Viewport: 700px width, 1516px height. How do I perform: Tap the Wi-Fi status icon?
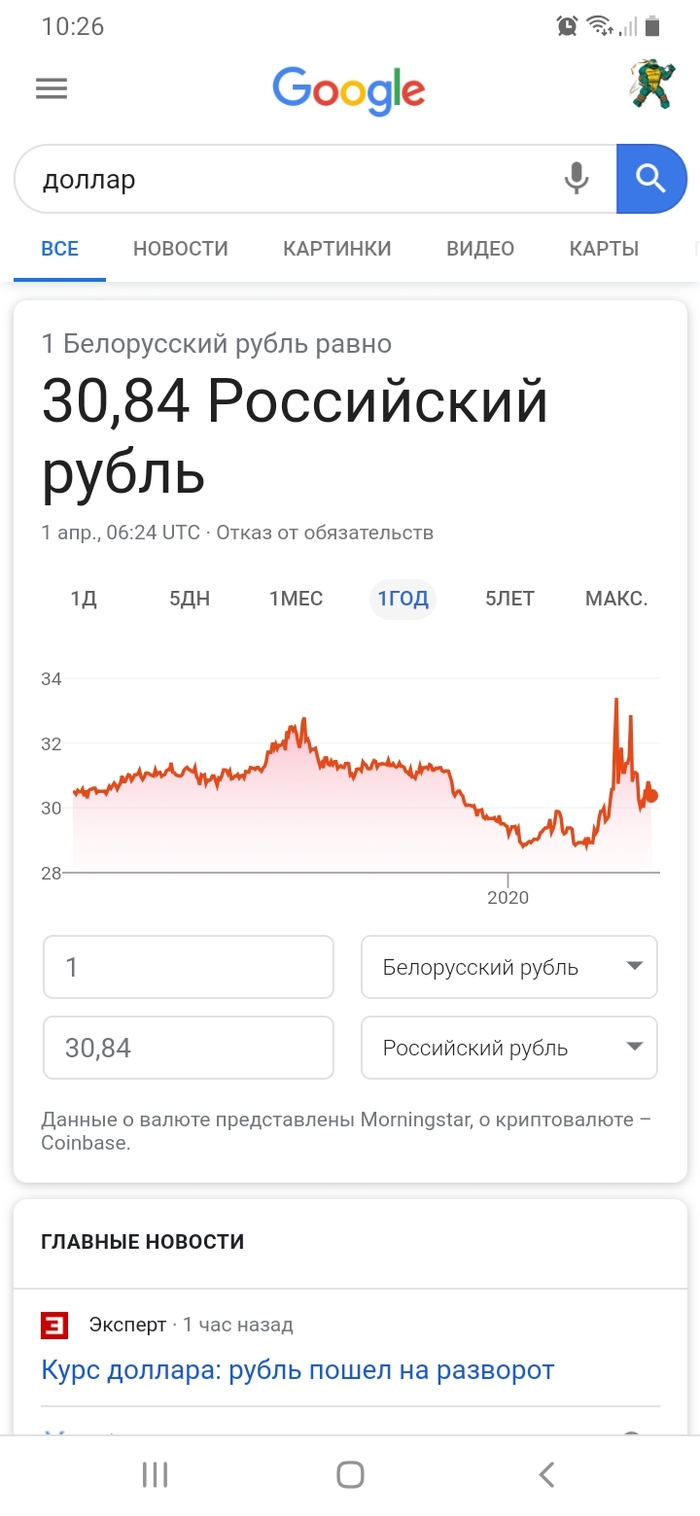pos(598,25)
